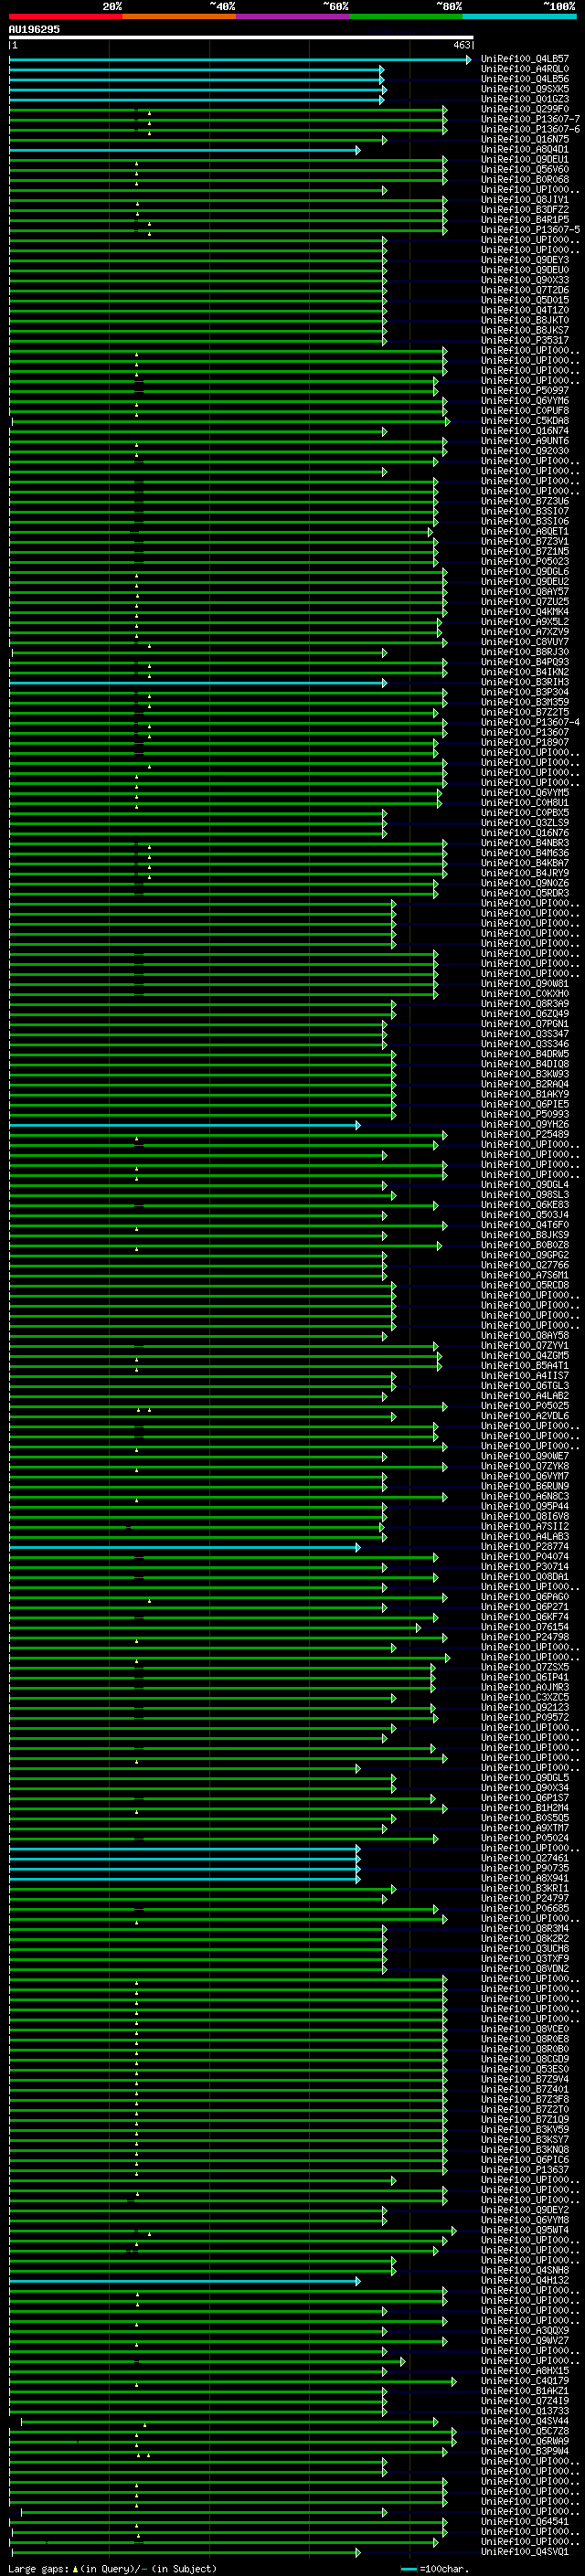The image size is (585, 2576).
Task: Select hit label UniRef100_Q9DEU1
Action: (x=525, y=159)
